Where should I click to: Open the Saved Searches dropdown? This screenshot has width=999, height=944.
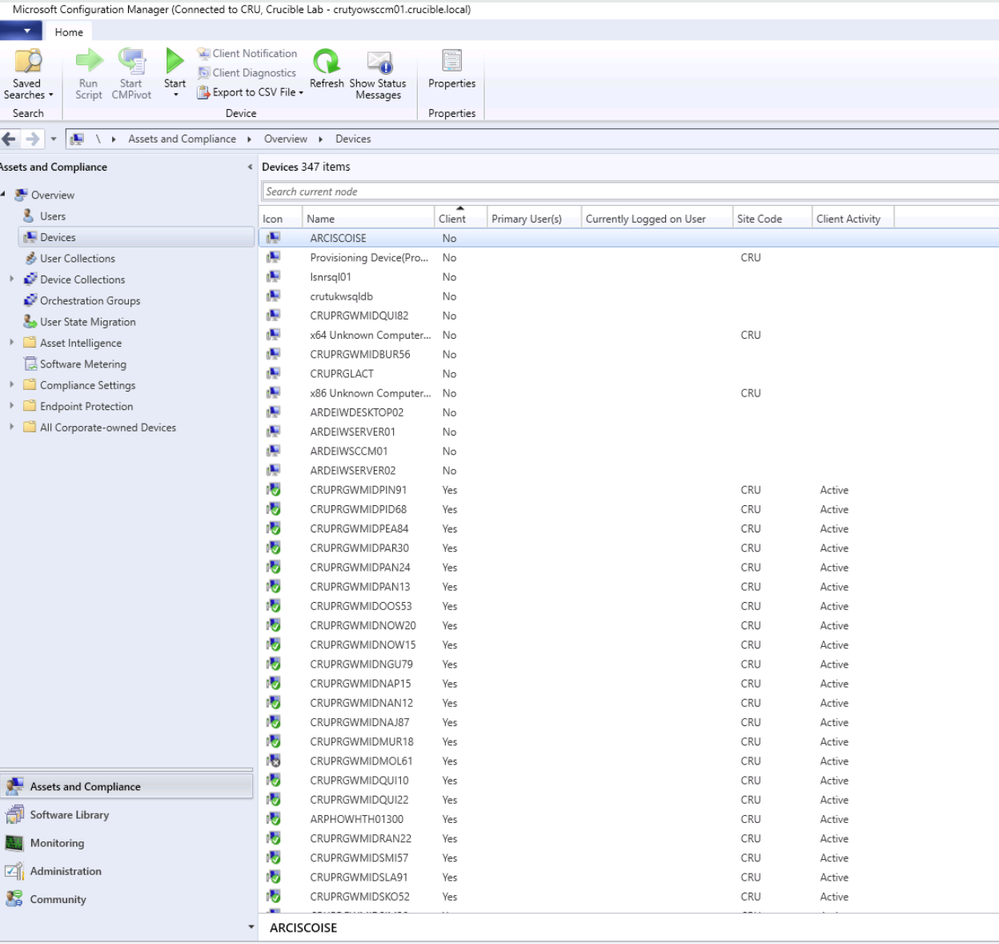(27, 72)
